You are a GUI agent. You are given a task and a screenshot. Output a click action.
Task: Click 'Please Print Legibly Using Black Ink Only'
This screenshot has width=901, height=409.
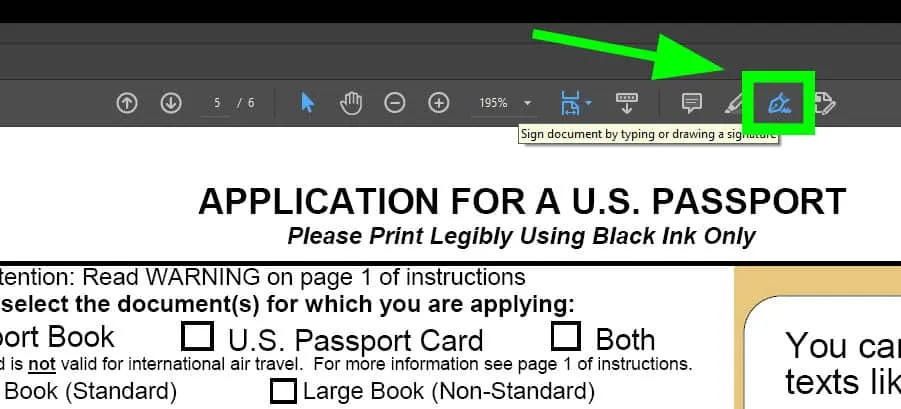[521, 236]
